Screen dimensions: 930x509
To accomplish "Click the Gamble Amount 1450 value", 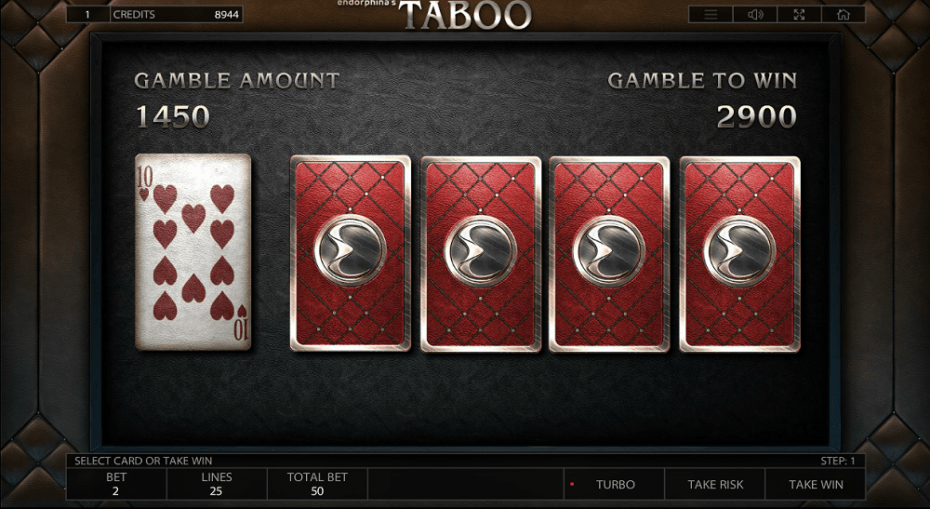I will 173,116.
